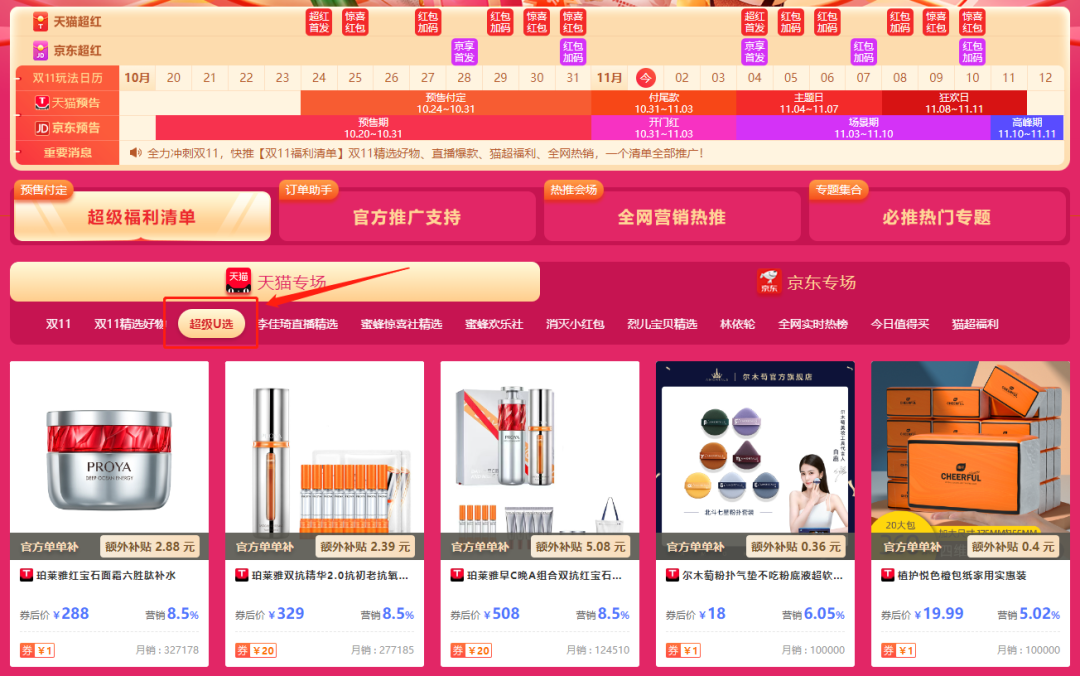Click the 超级福利清单 button
This screenshot has height=676, width=1080.
pyautogui.click(x=142, y=216)
